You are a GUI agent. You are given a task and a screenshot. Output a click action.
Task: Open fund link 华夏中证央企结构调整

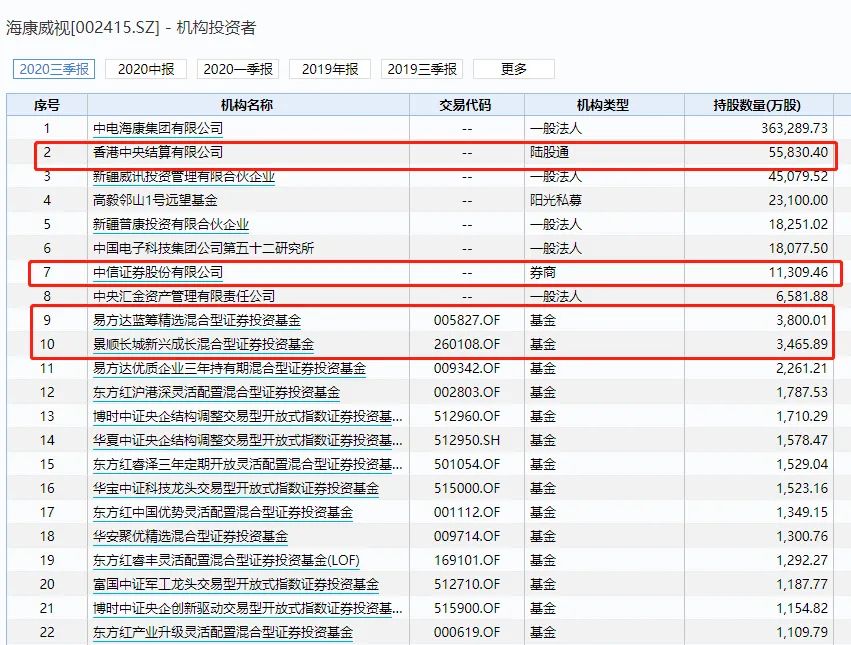click(247, 440)
